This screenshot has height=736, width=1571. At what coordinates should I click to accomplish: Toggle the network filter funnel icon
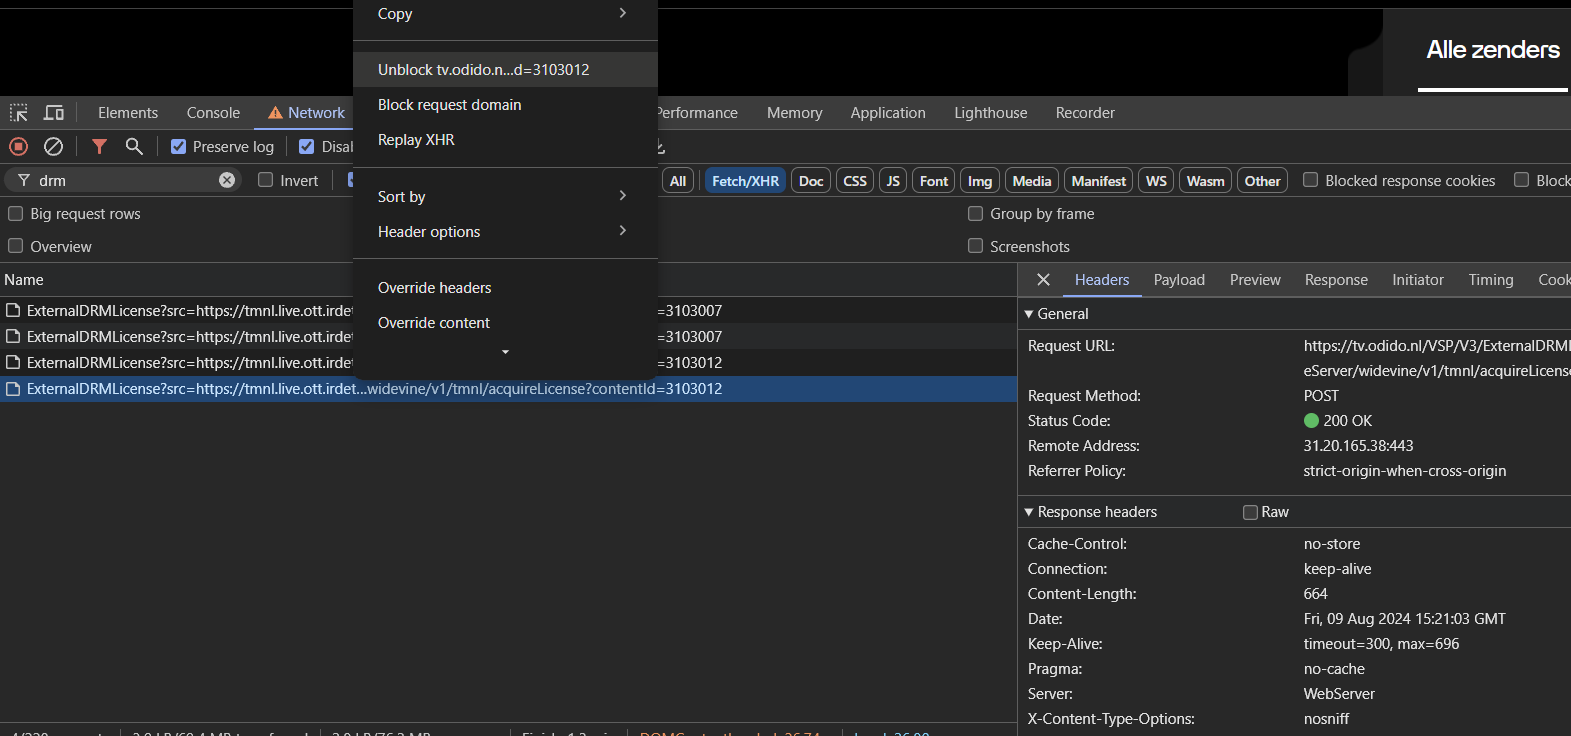(x=99, y=146)
